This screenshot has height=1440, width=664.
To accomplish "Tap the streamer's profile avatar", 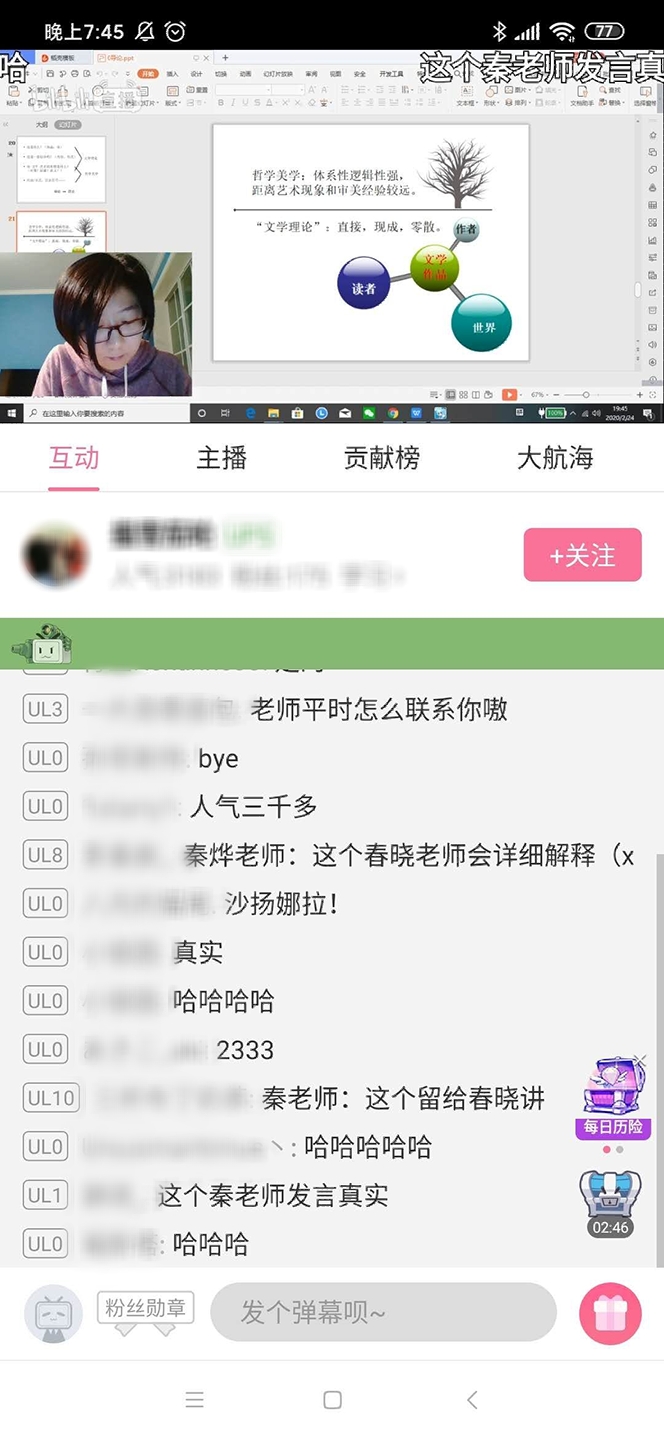I will (x=56, y=554).
